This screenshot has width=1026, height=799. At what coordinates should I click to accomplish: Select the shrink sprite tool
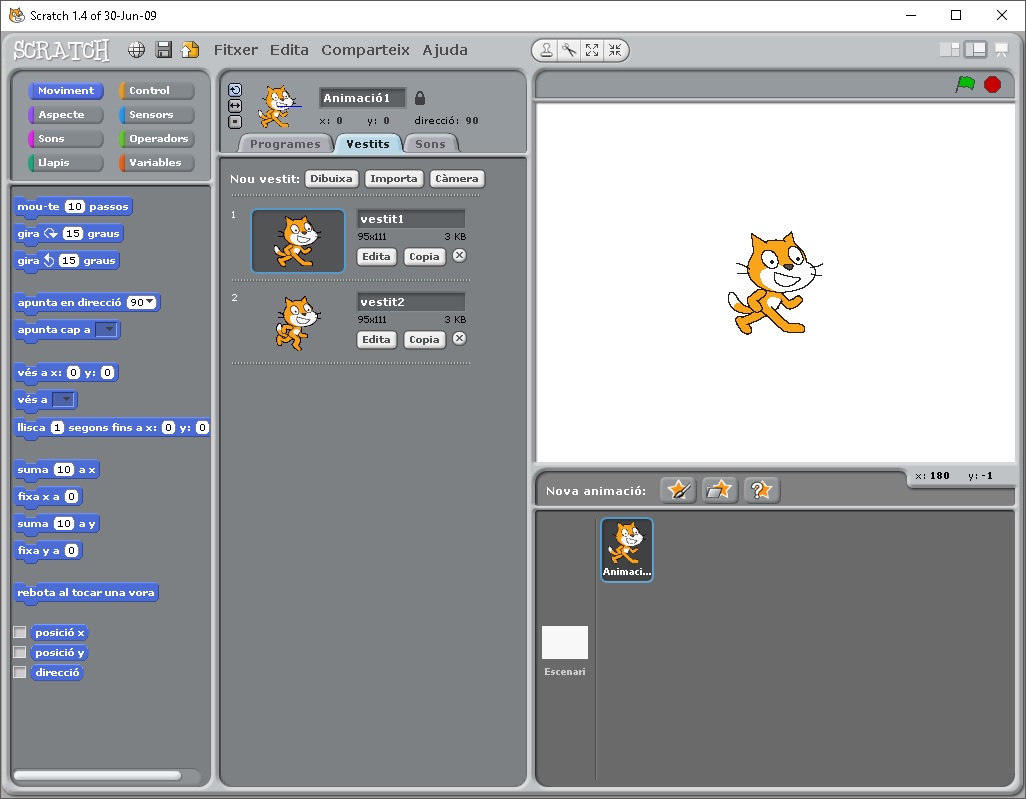(615, 50)
